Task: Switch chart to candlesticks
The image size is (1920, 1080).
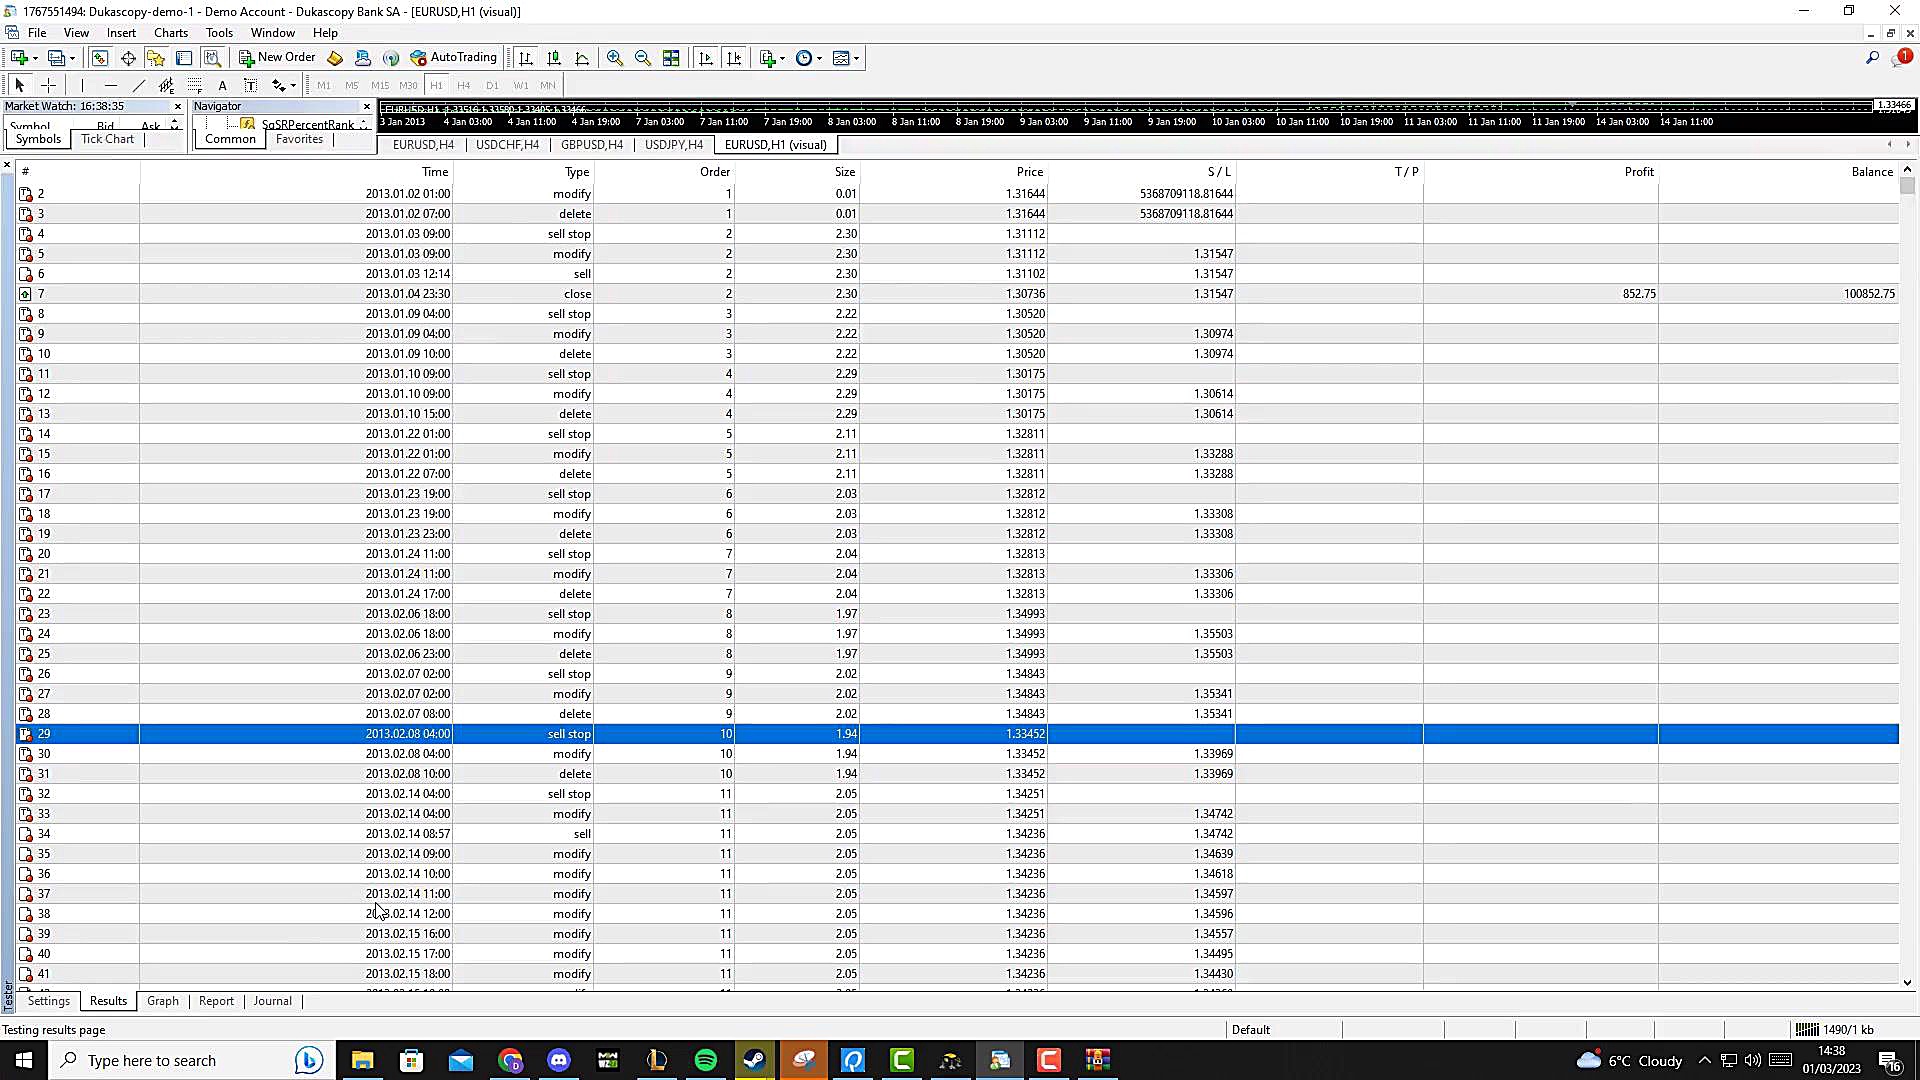Action: coord(554,58)
